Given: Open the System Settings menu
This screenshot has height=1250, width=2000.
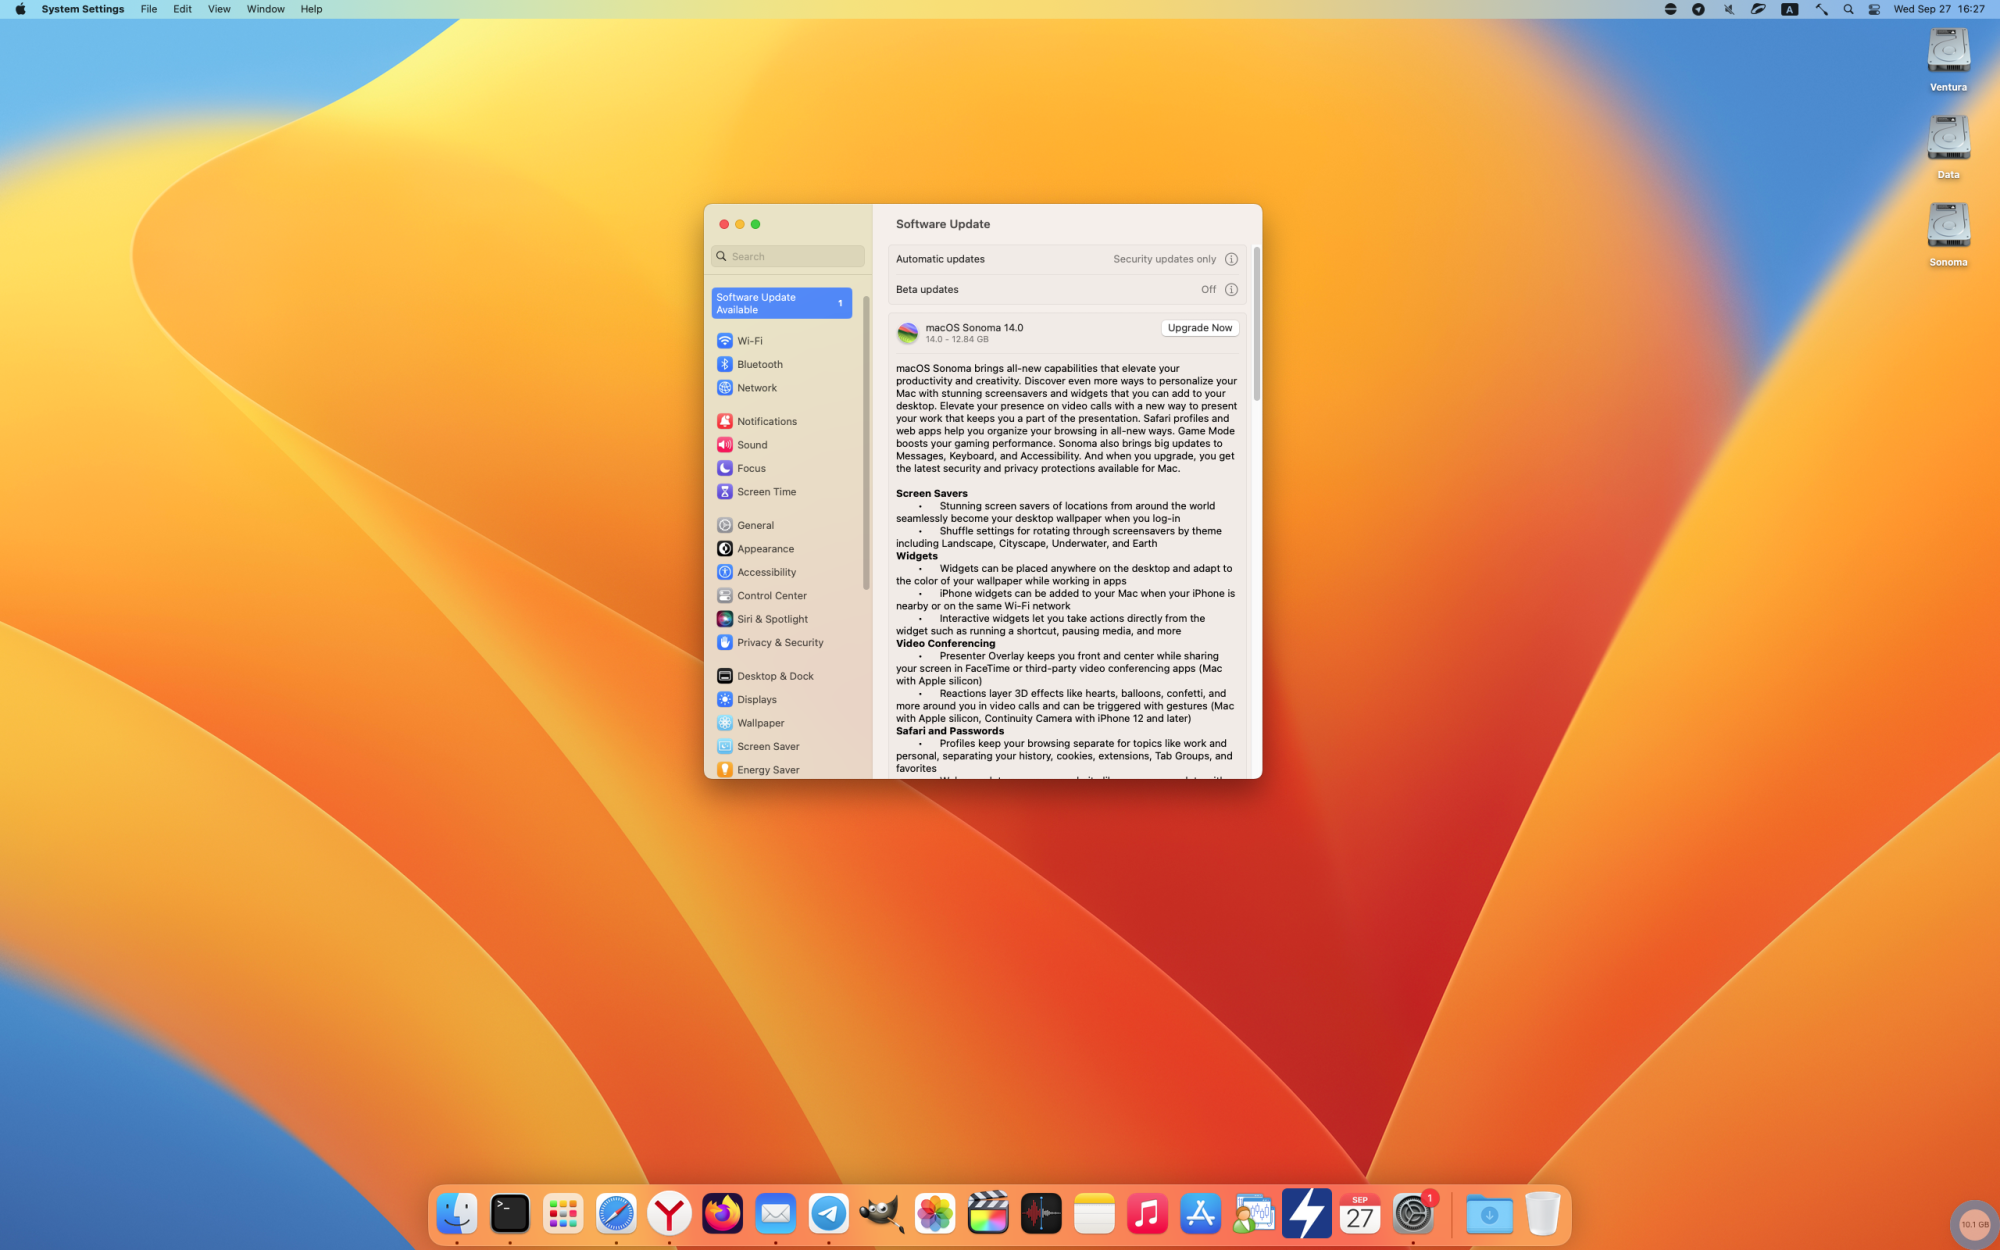Looking at the screenshot, I should tap(83, 9).
